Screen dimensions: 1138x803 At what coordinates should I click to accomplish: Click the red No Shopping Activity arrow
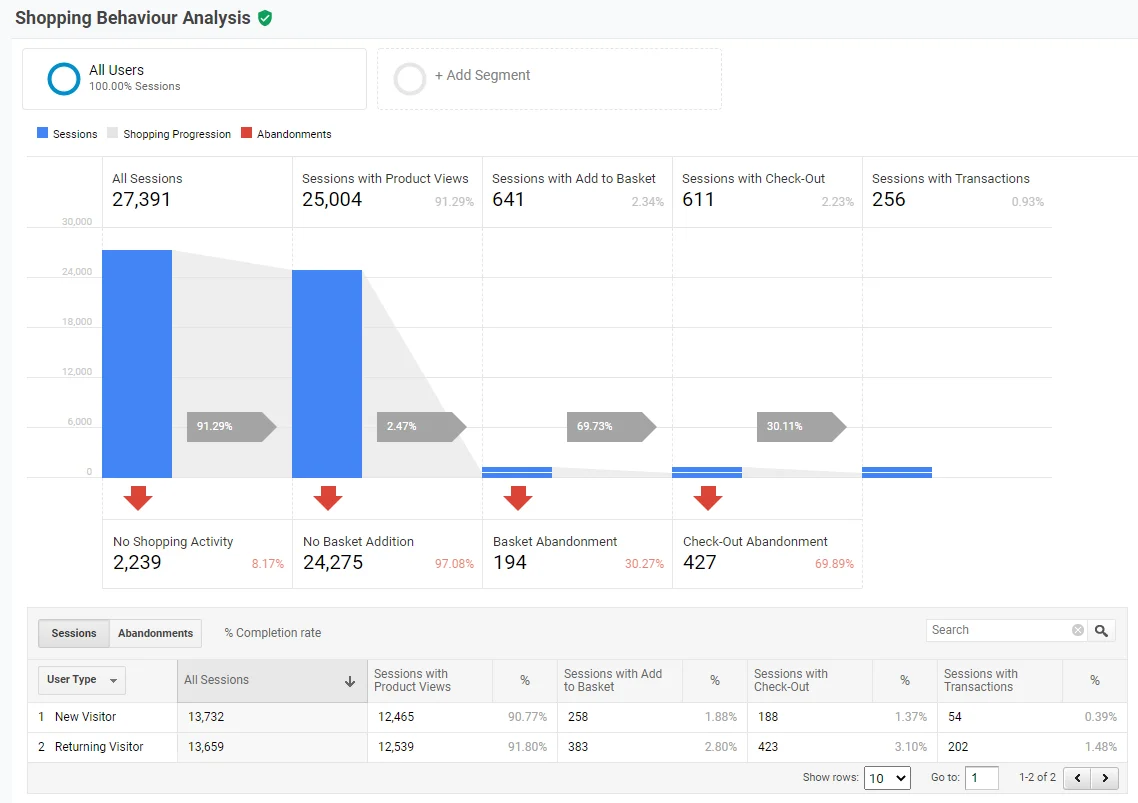(x=138, y=498)
